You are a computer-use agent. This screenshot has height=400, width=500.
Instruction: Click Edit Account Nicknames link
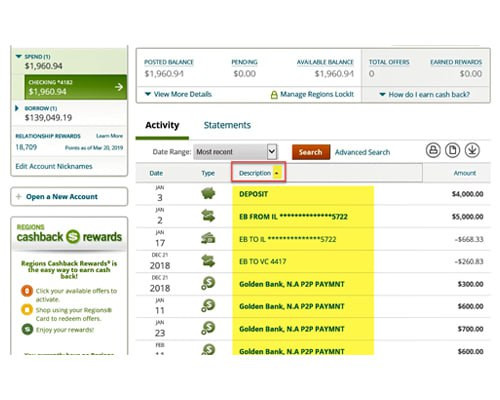[54, 166]
